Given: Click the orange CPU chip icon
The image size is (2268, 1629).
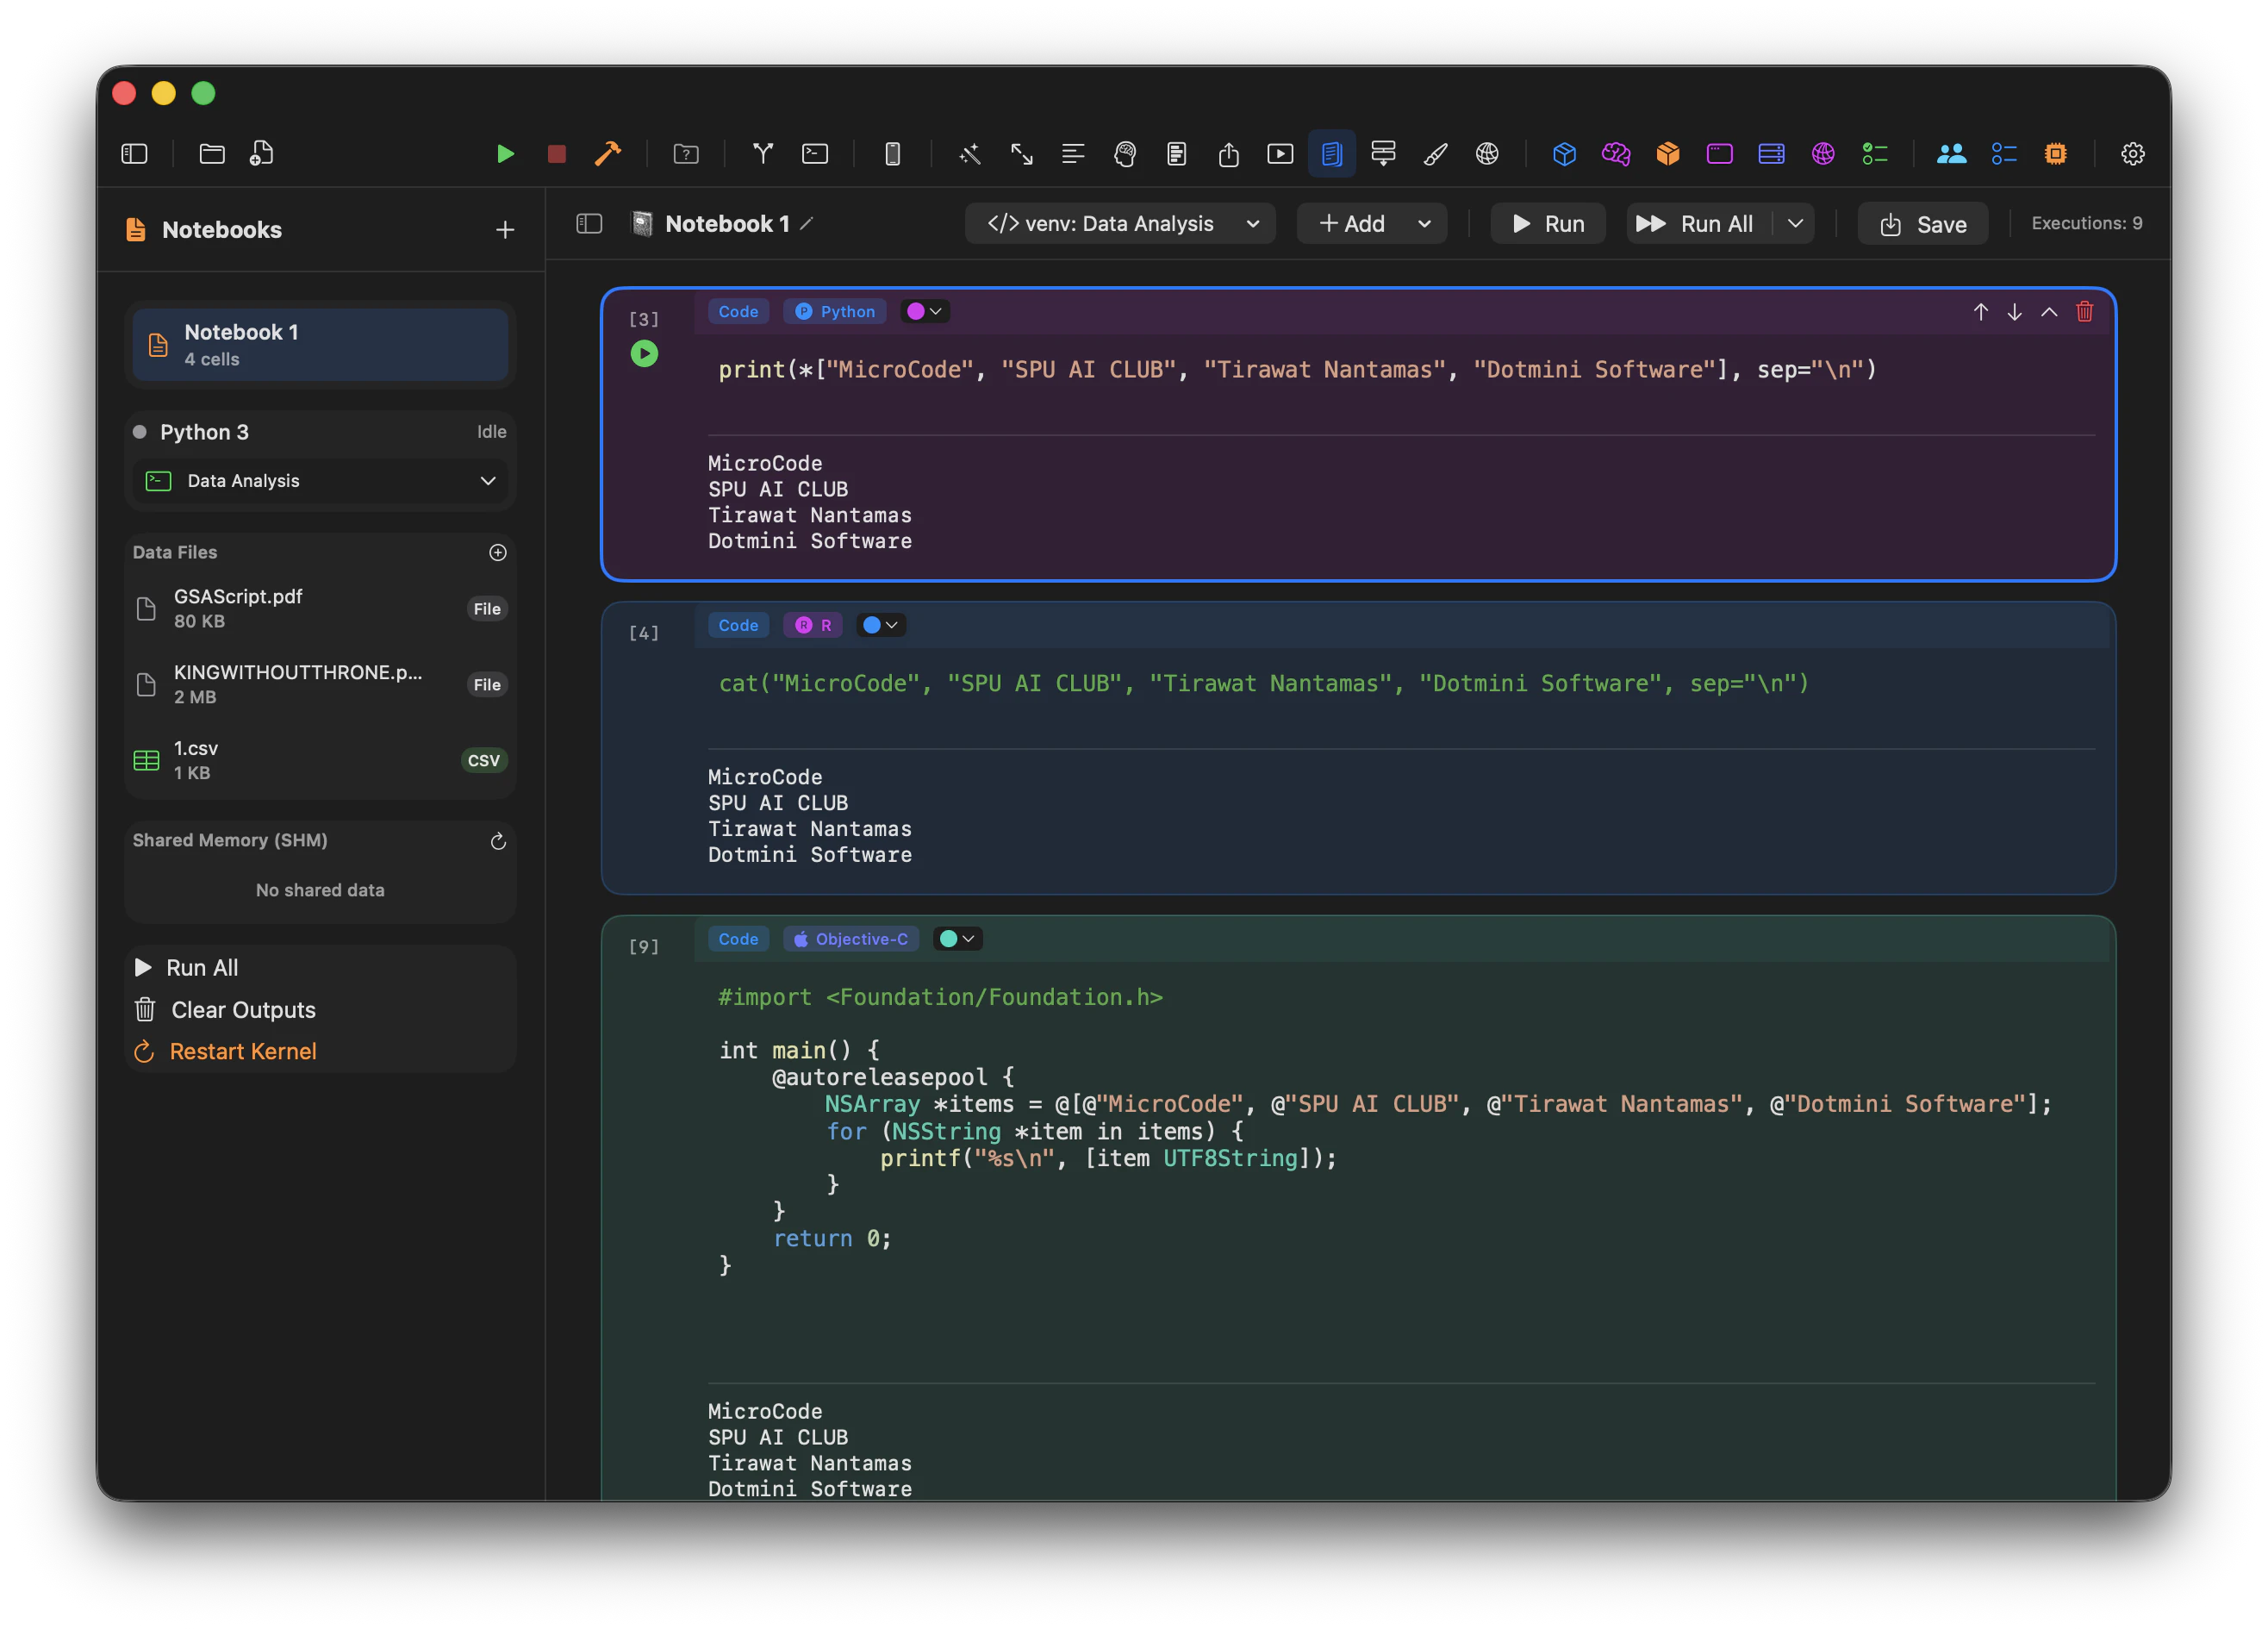Looking at the screenshot, I should pyautogui.click(x=2056, y=154).
